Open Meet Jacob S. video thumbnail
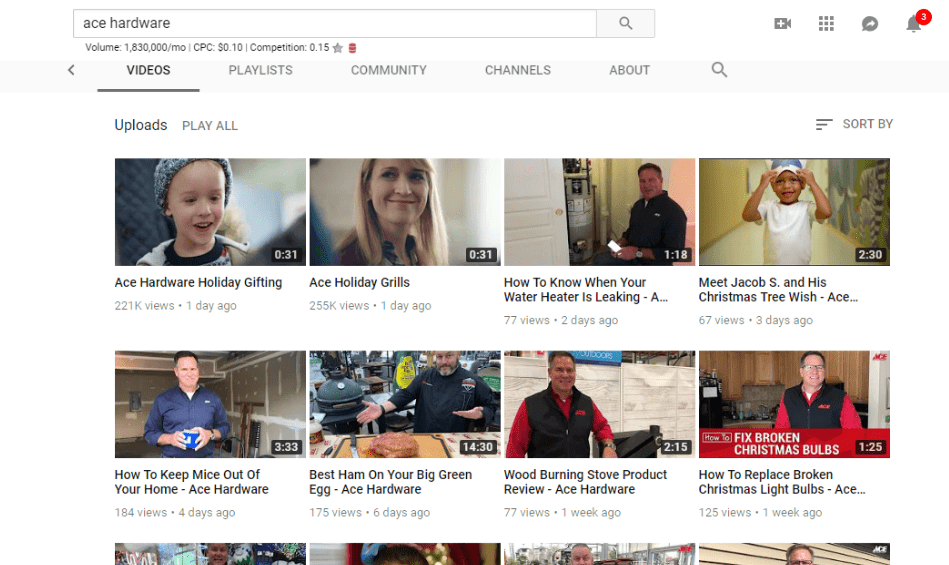Image resolution: width=949 pixels, height=565 pixels. (x=794, y=212)
